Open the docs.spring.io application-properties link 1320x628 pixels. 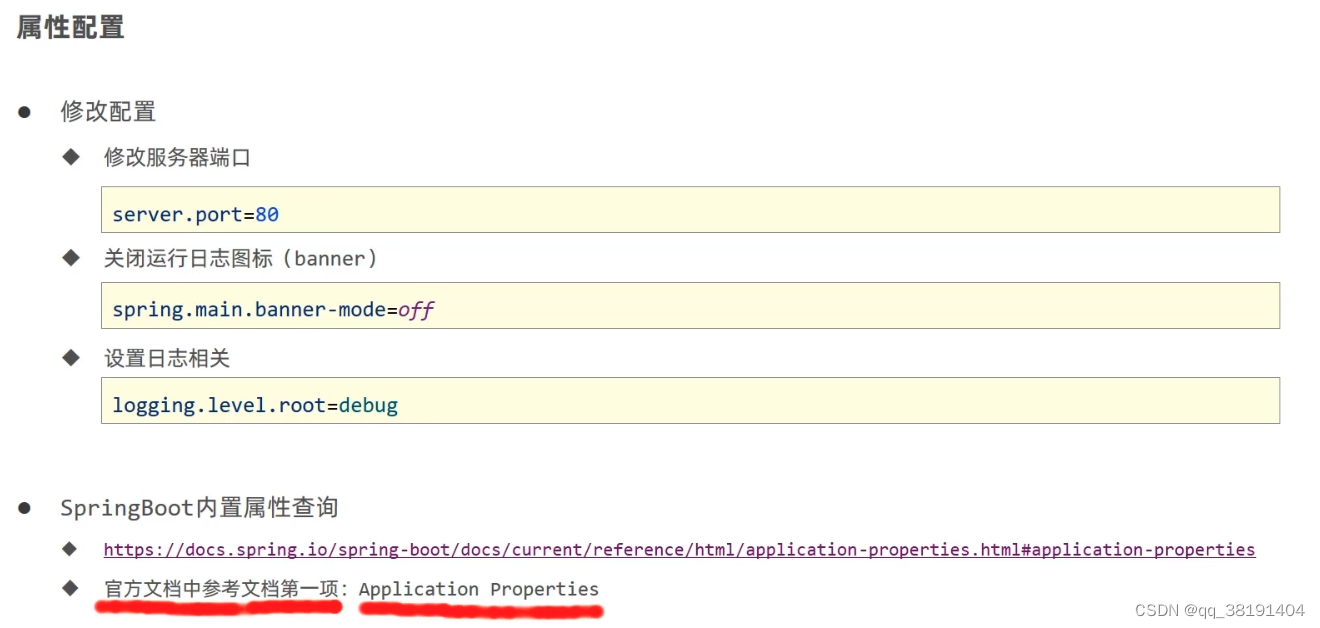679,549
